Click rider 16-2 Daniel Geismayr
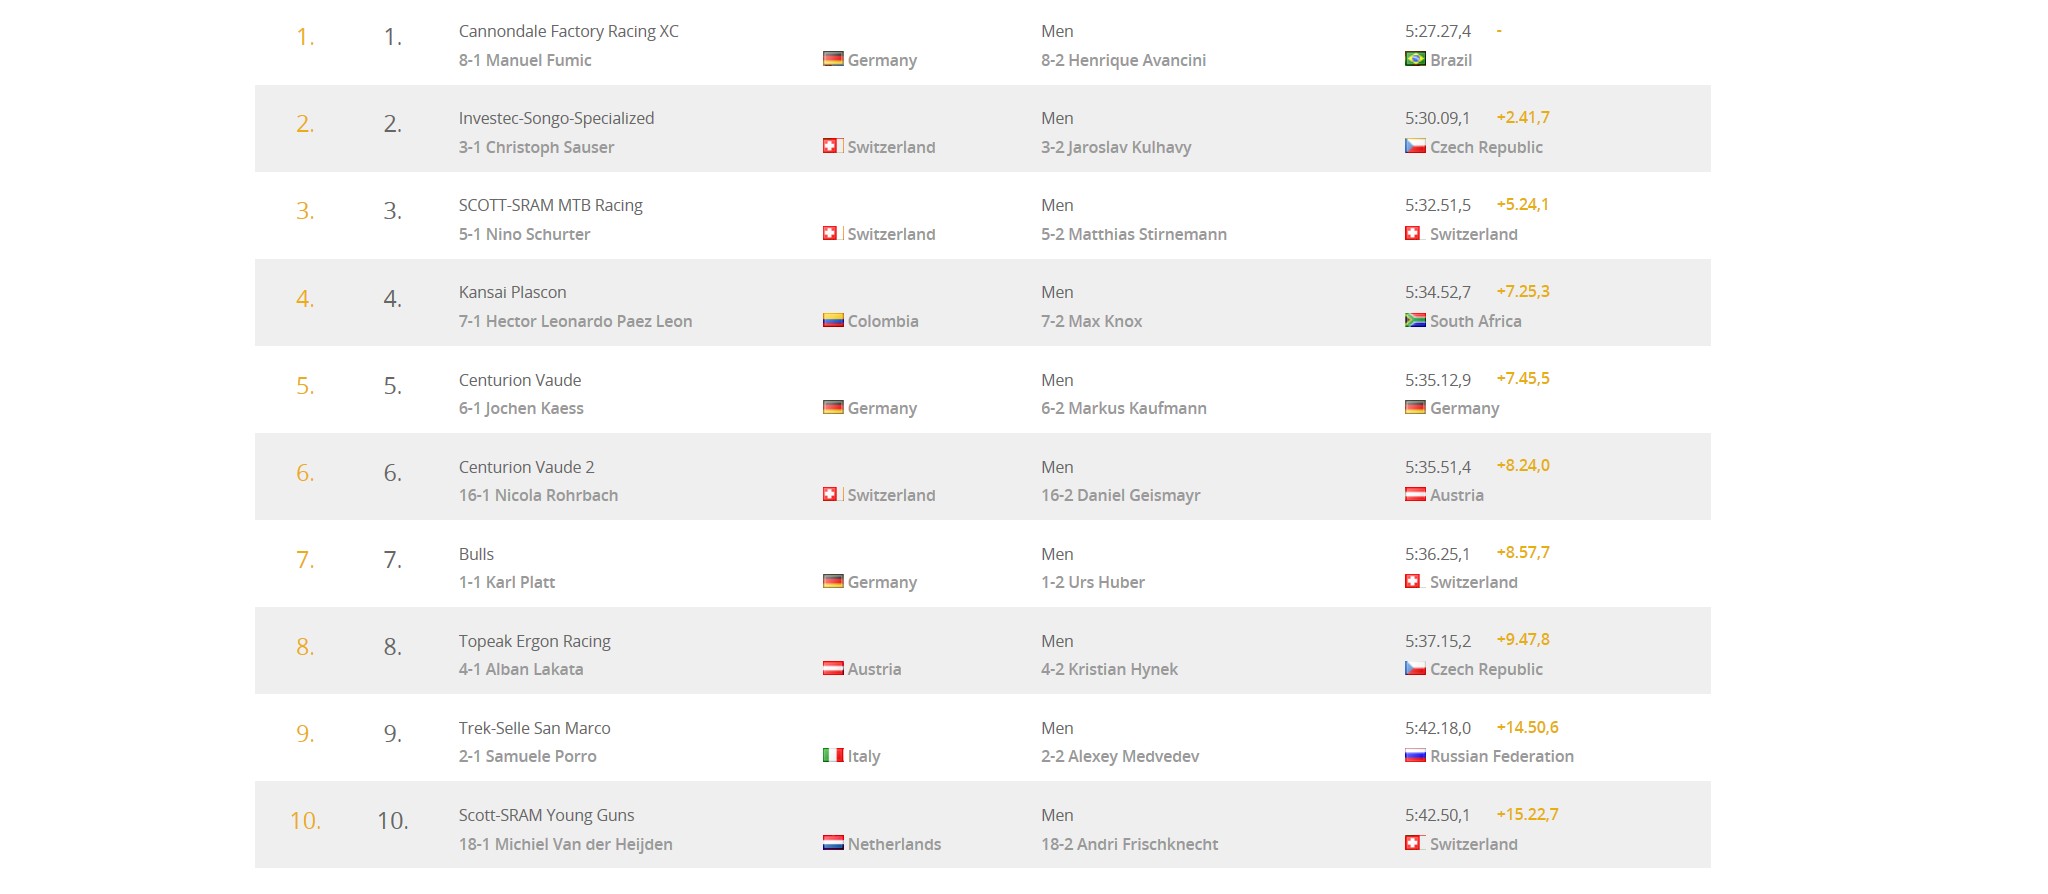This screenshot has width=2048, height=894. click(1120, 495)
